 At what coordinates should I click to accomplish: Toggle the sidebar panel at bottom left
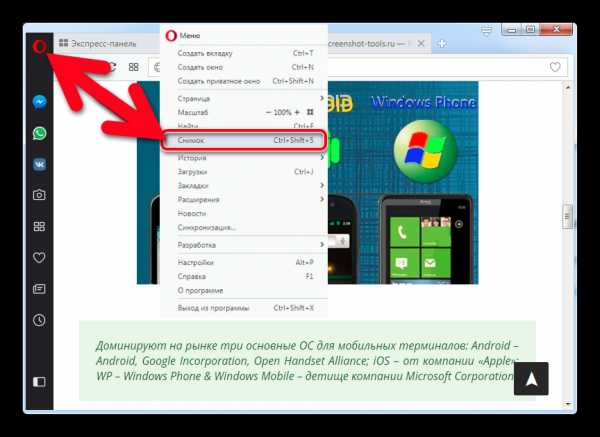[x=39, y=381]
